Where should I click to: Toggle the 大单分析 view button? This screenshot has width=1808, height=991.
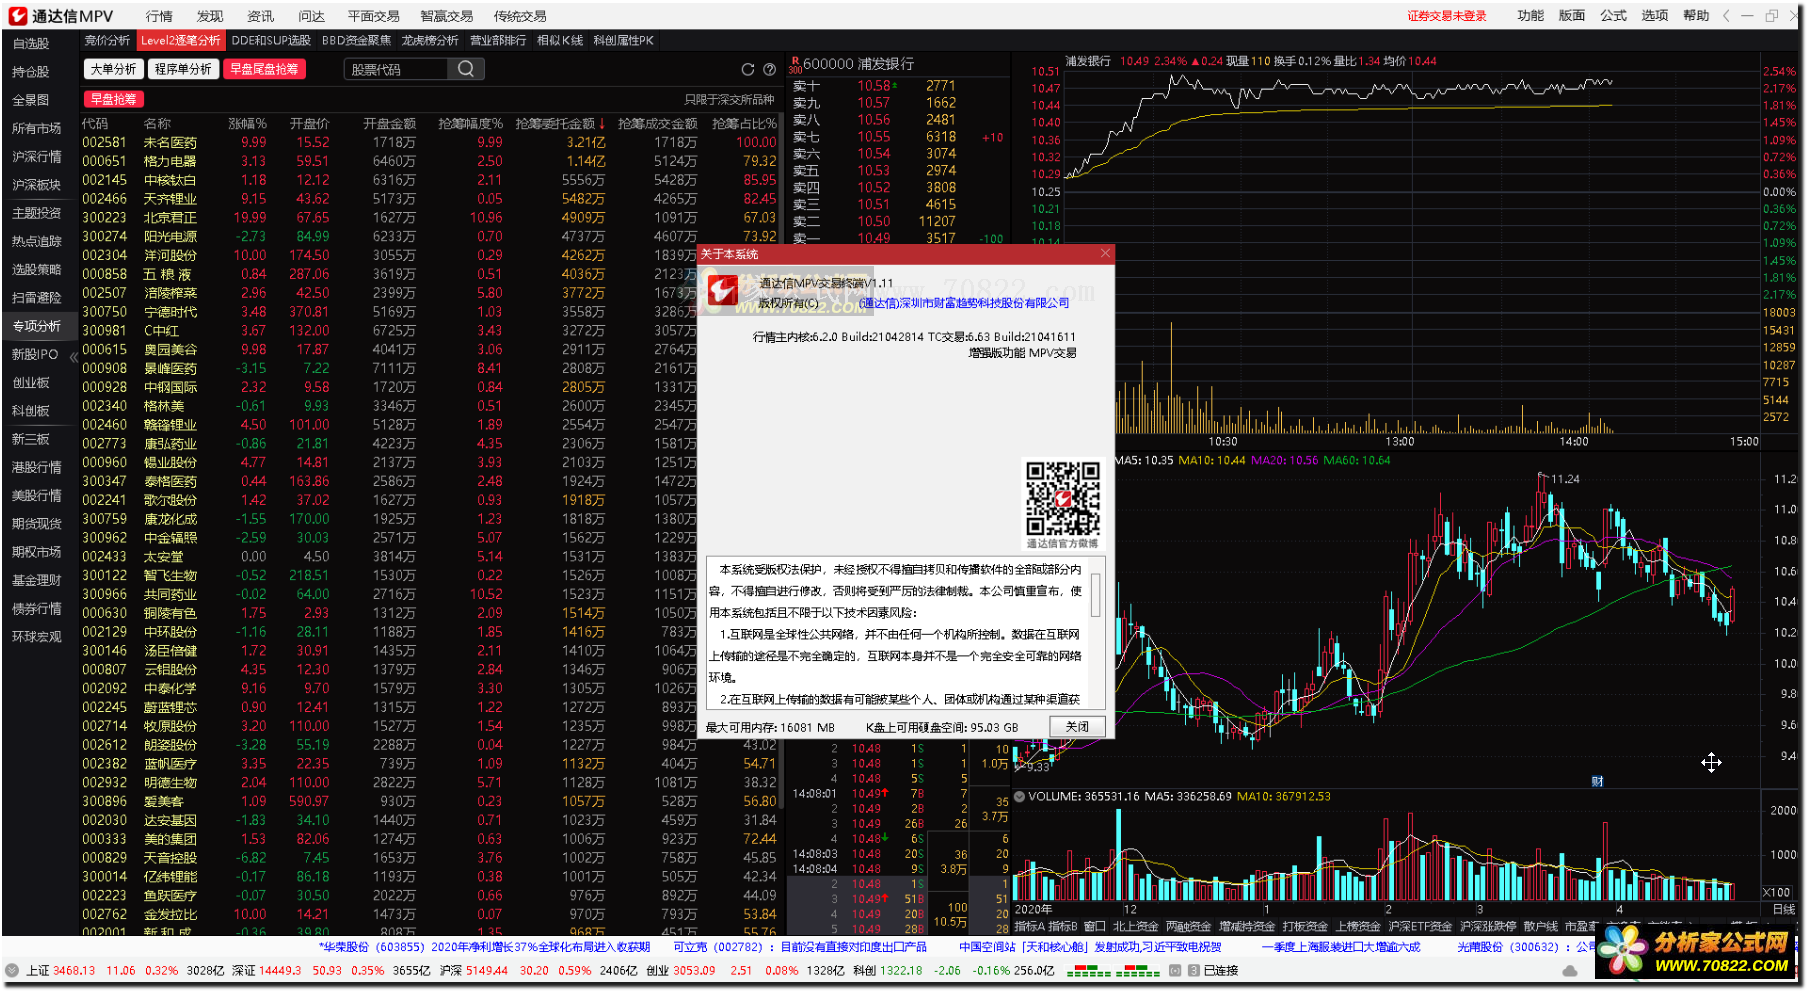[113, 69]
